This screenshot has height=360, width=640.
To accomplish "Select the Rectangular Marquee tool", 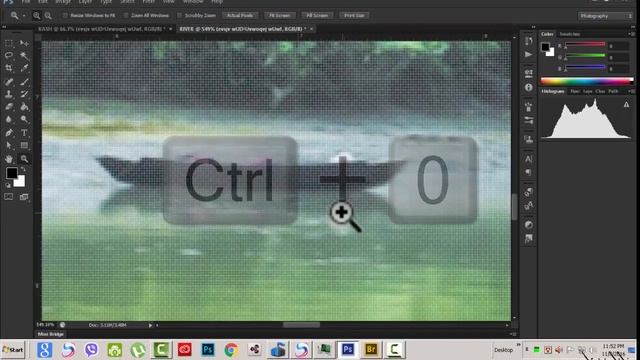I will pyautogui.click(x=9, y=43).
